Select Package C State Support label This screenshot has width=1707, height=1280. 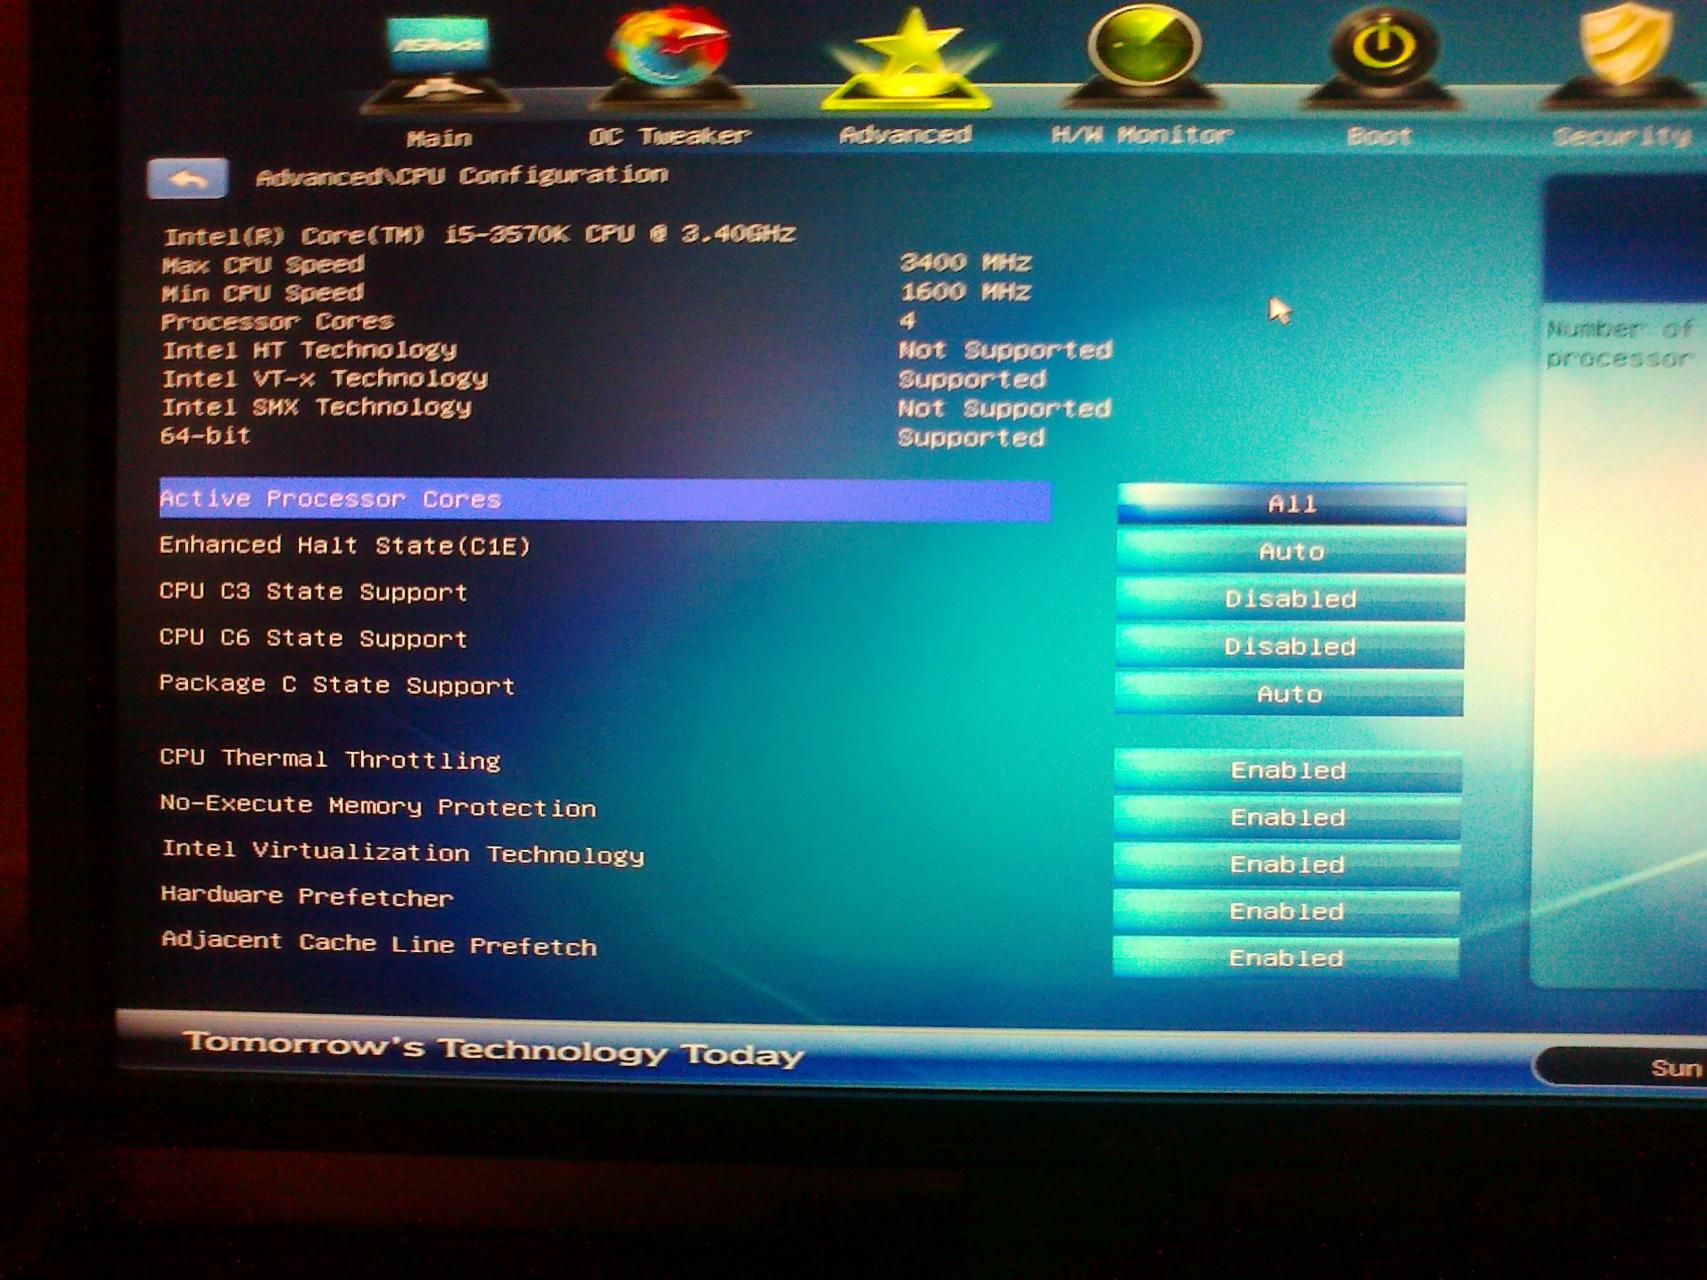click(x=336, y=685)
